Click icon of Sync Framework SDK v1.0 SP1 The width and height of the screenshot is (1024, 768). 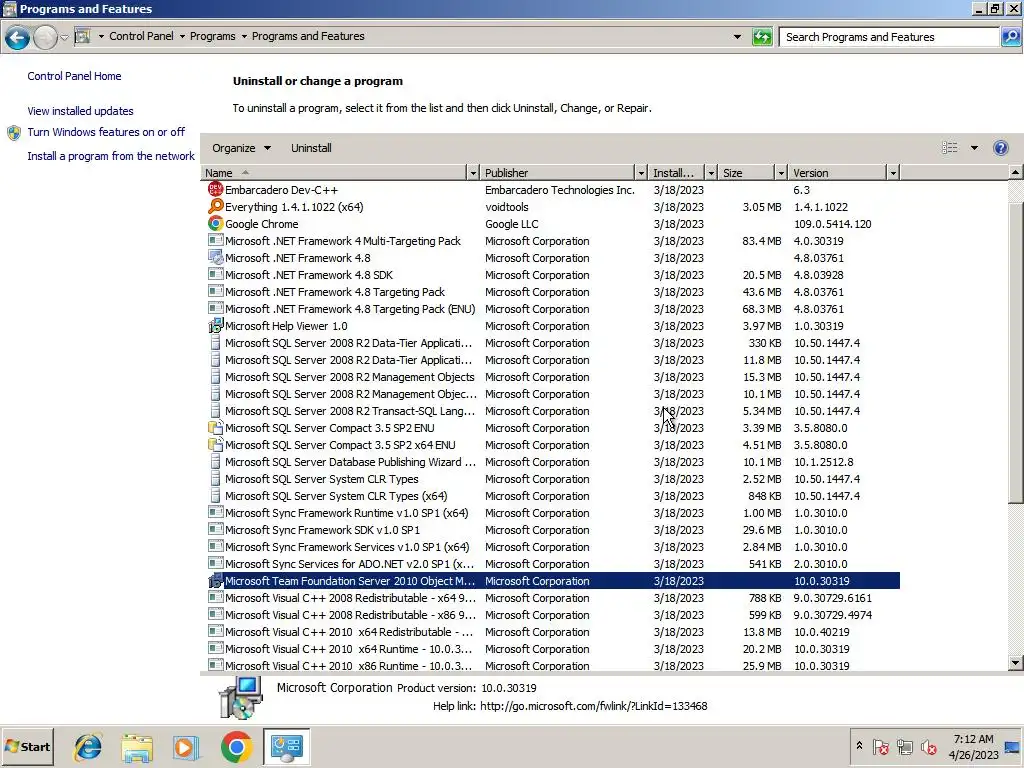(x=216, y=530)
